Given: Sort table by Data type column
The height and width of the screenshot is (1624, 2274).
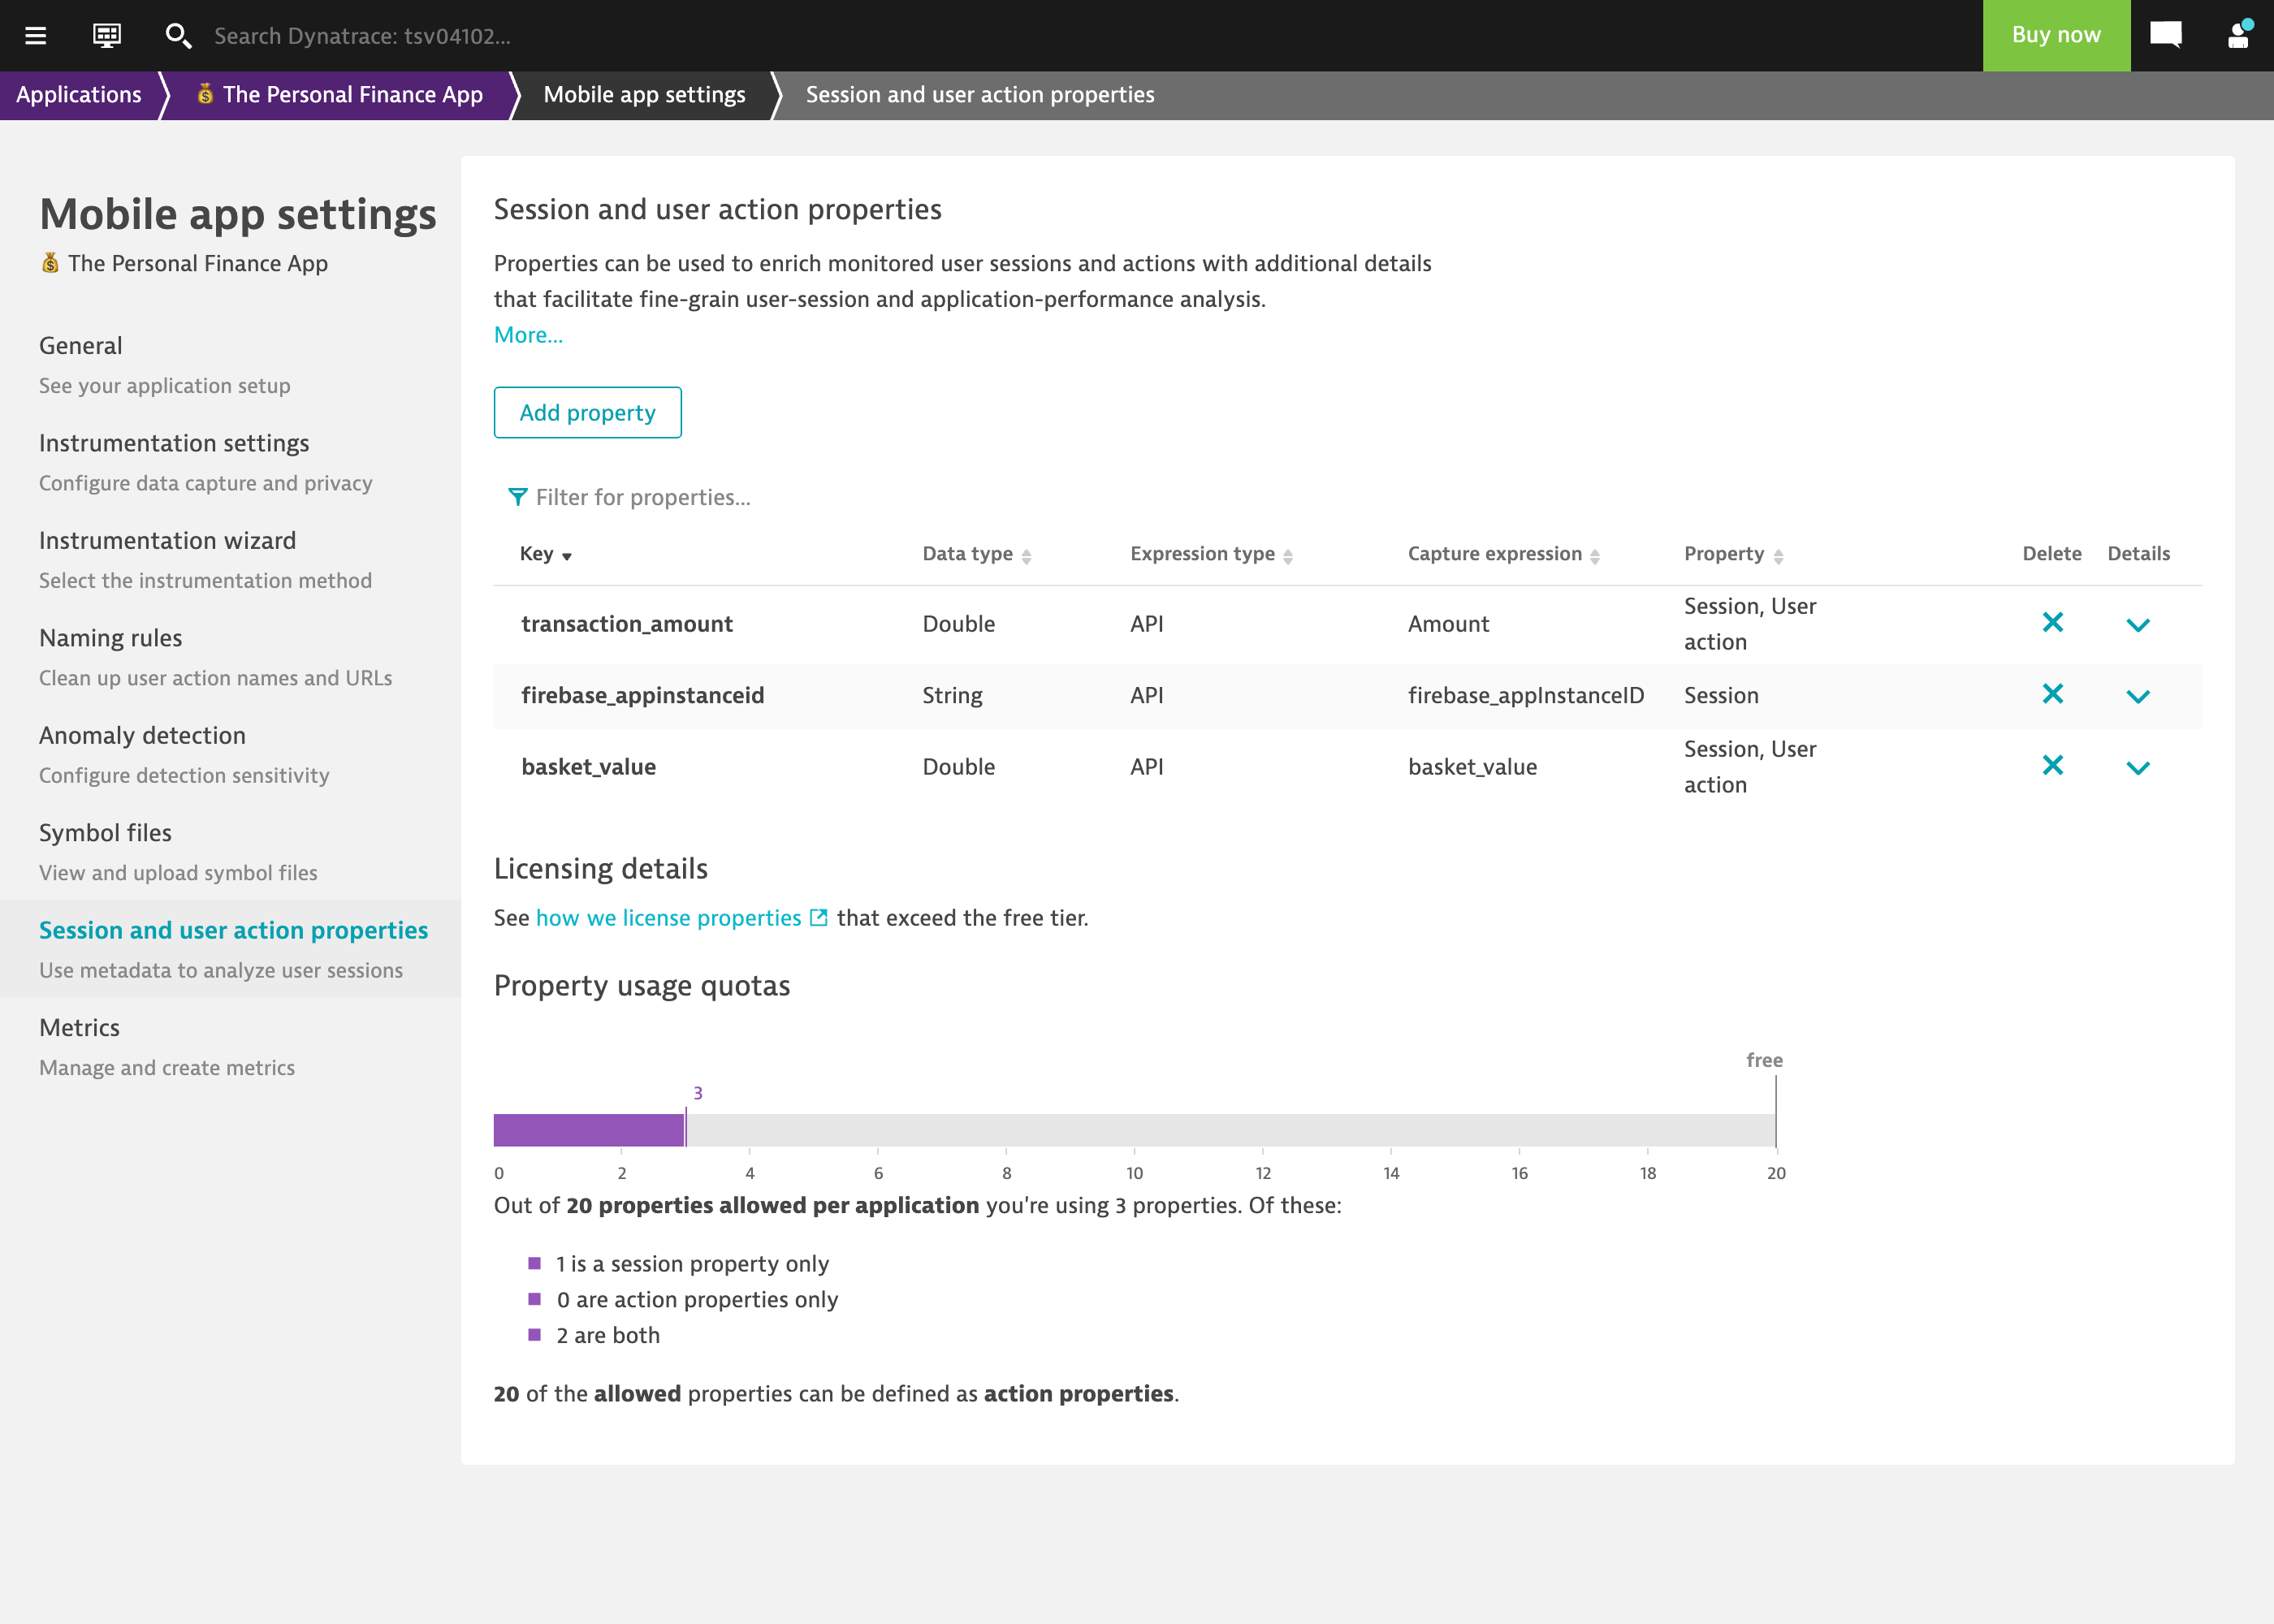Looking at the screenshot, I should click(976, 554).
